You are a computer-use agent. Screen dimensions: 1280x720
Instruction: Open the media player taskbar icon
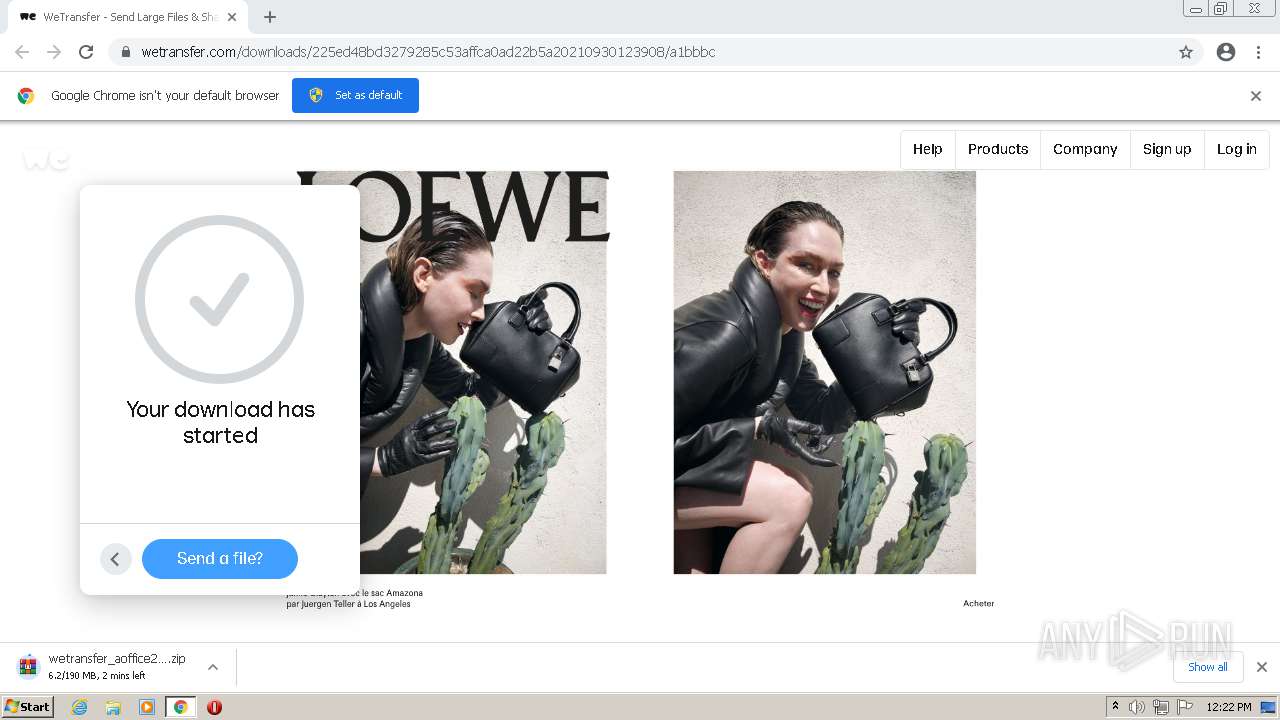[x=147, y=707]
